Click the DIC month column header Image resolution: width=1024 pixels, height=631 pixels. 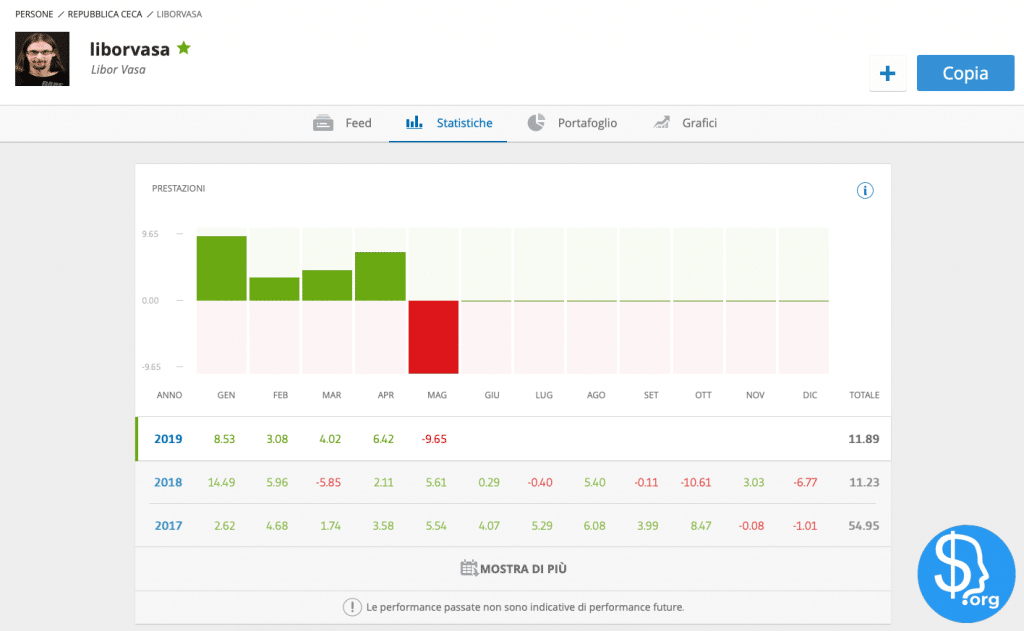pyautogui.click(x=810, y=395)
